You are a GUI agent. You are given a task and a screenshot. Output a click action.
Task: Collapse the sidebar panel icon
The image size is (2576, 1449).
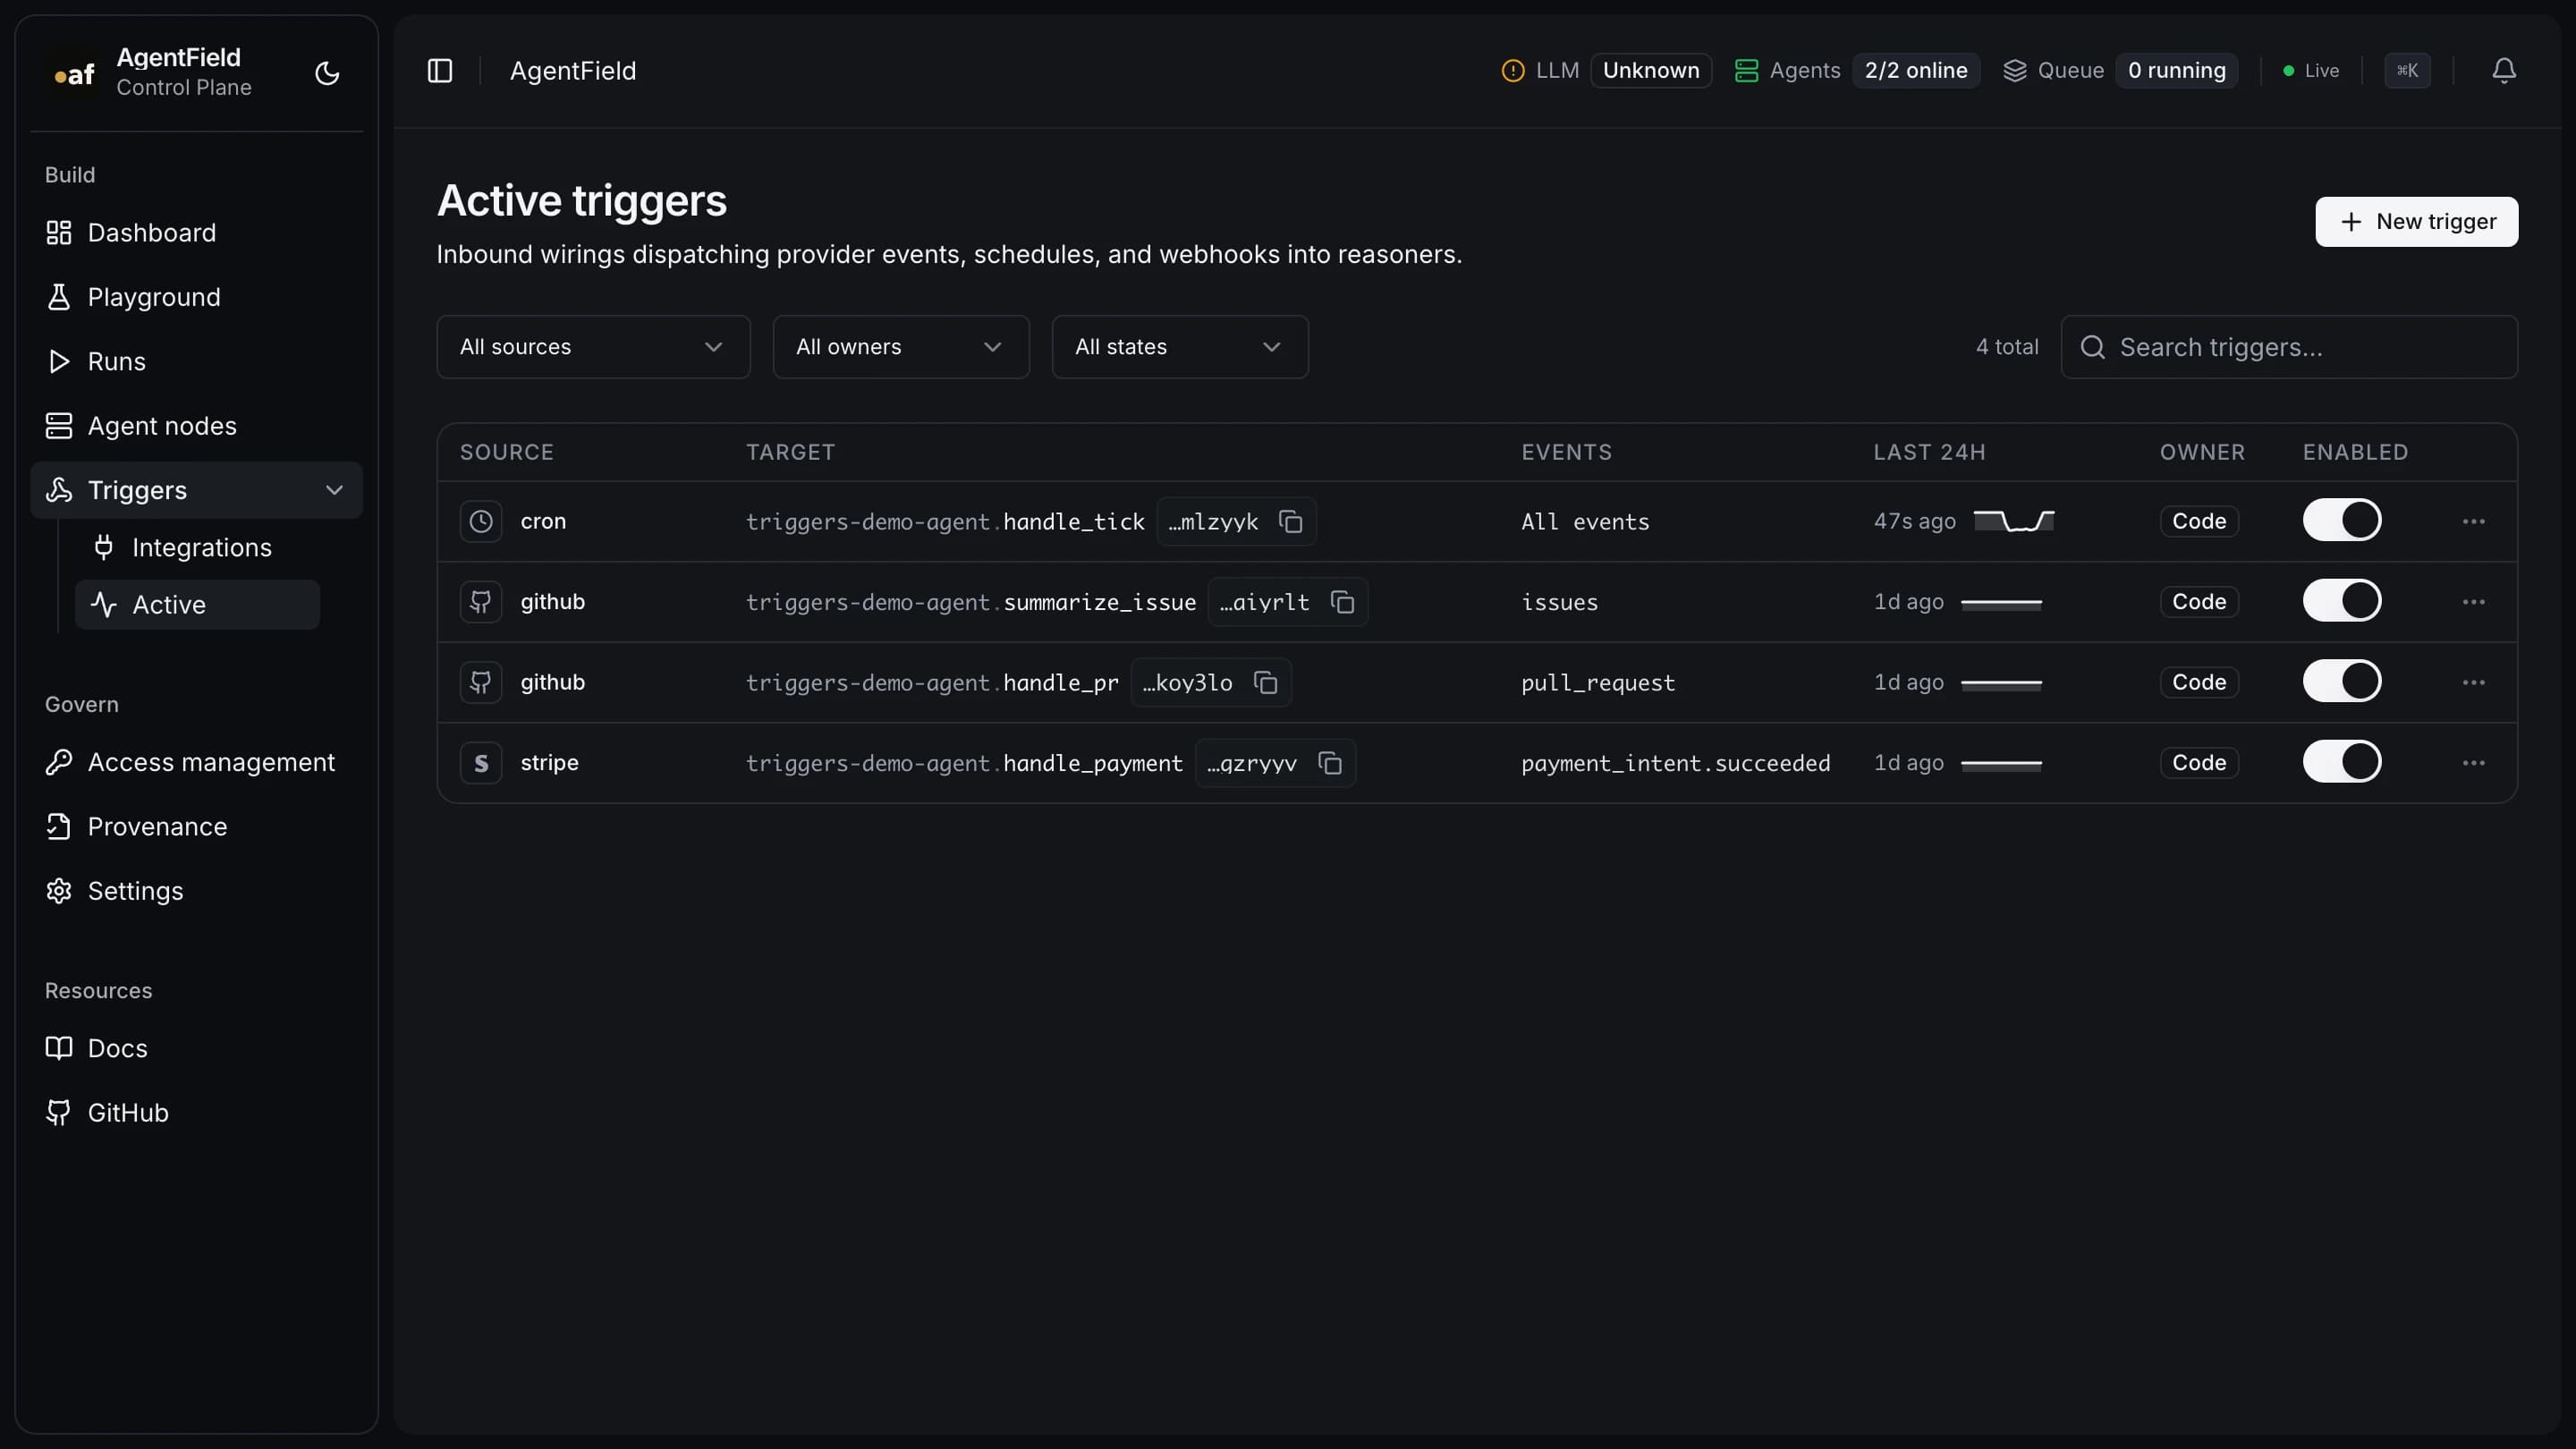(440, 70)
